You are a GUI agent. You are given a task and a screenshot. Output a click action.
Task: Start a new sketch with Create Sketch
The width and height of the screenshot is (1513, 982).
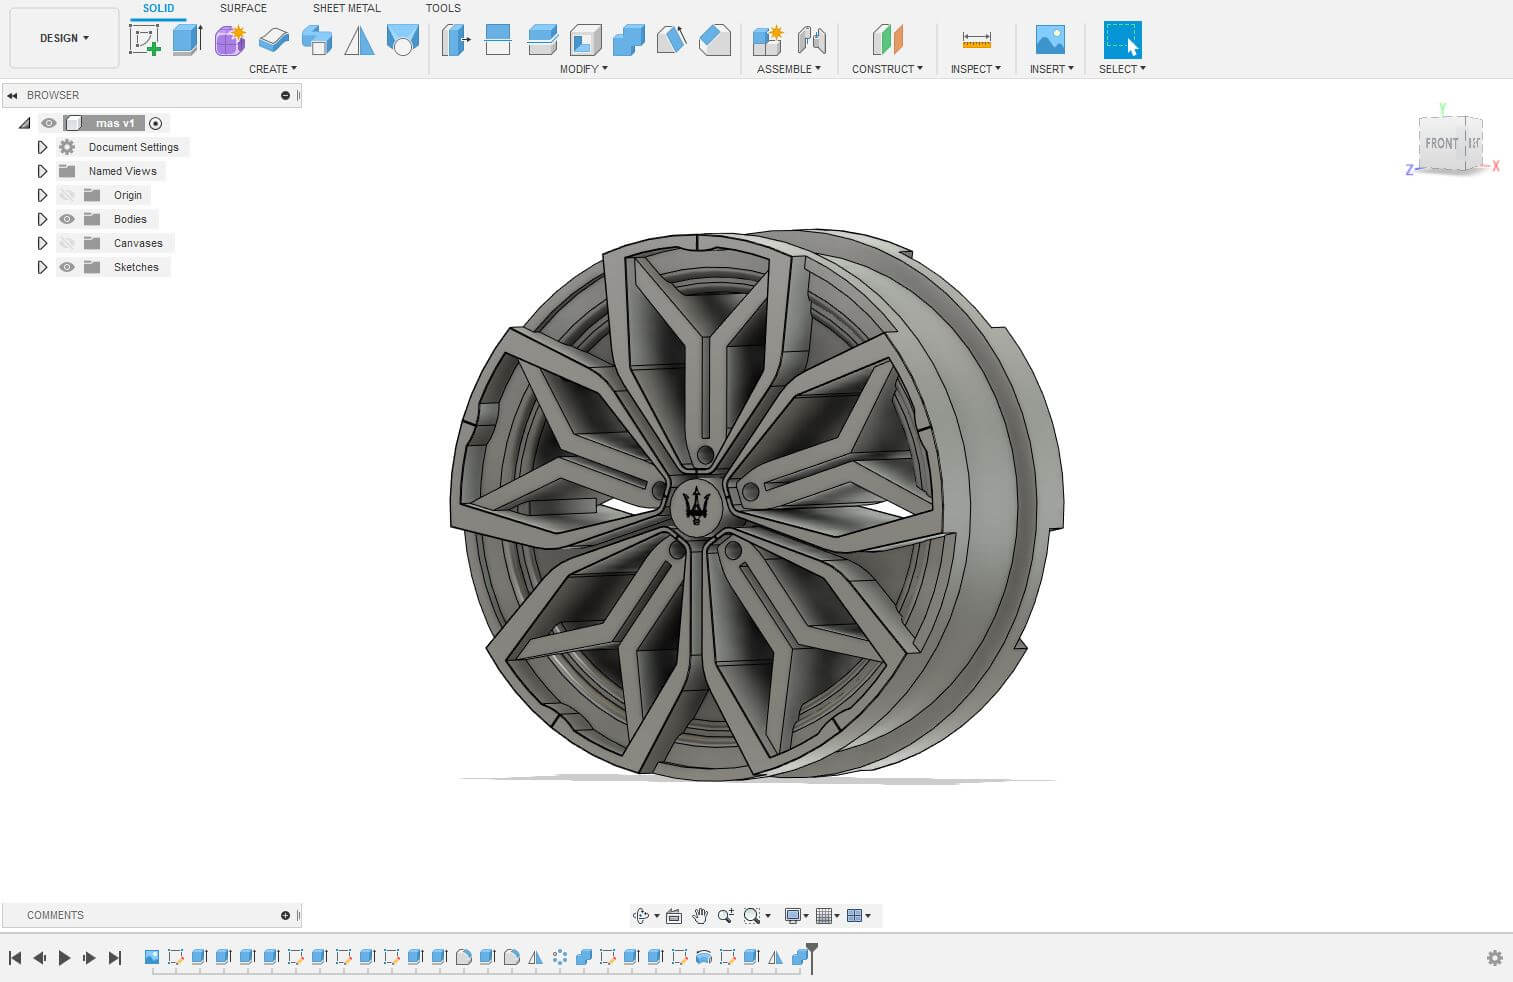[145, 40]
